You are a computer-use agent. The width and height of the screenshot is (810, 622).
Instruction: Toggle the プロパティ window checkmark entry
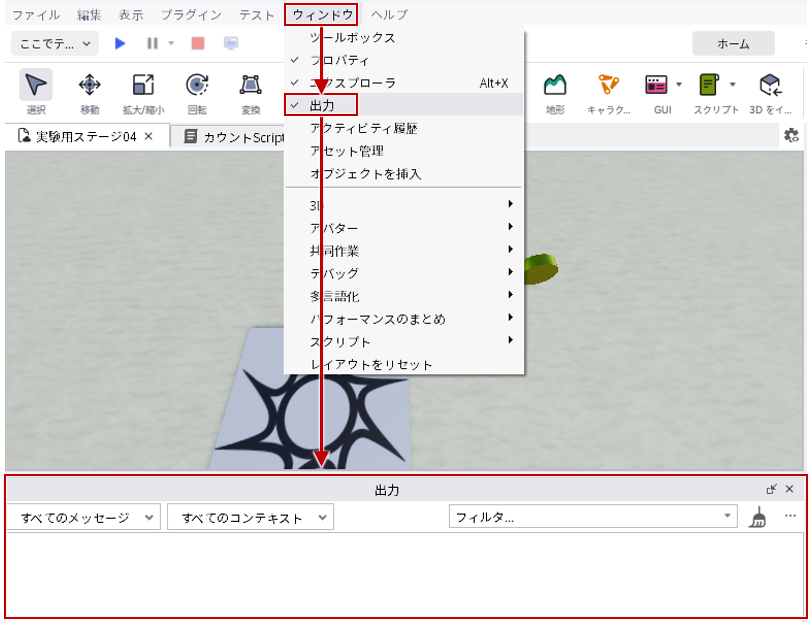pos(404,60)
